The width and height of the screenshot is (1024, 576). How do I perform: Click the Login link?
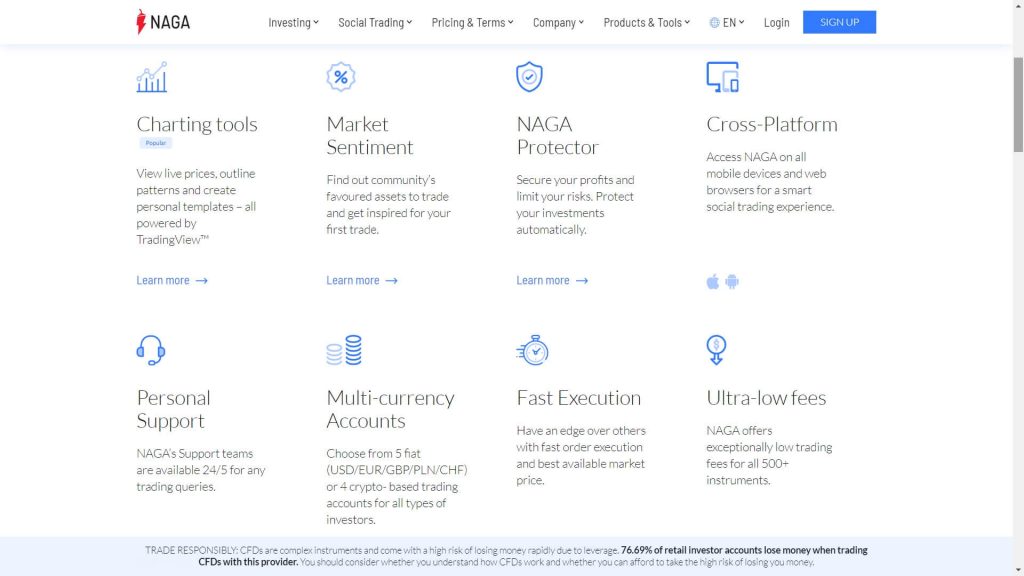click(776, 21)
